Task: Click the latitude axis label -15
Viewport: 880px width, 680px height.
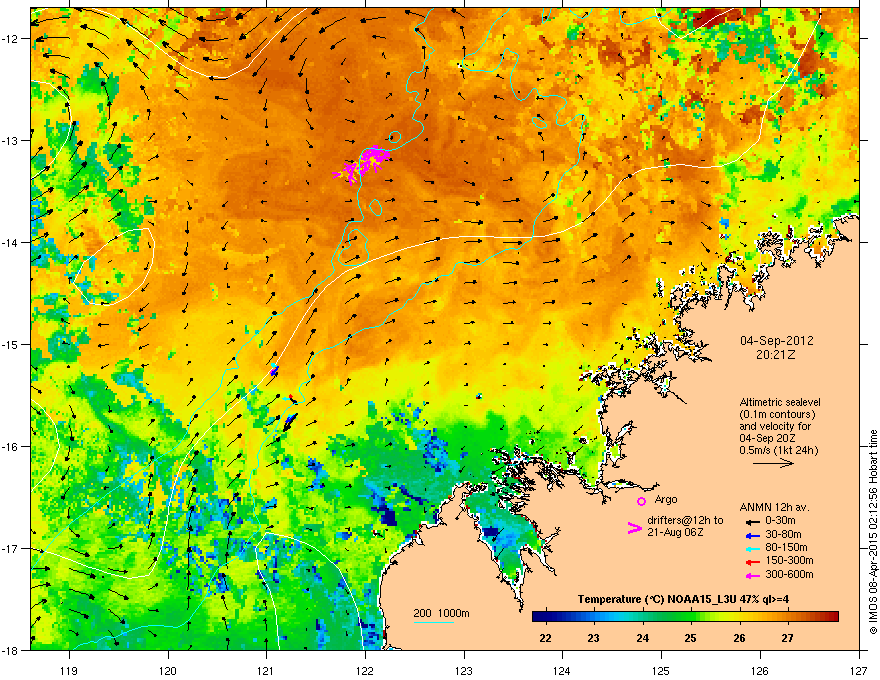Action: pyautogui.click(x=10, y=344)
